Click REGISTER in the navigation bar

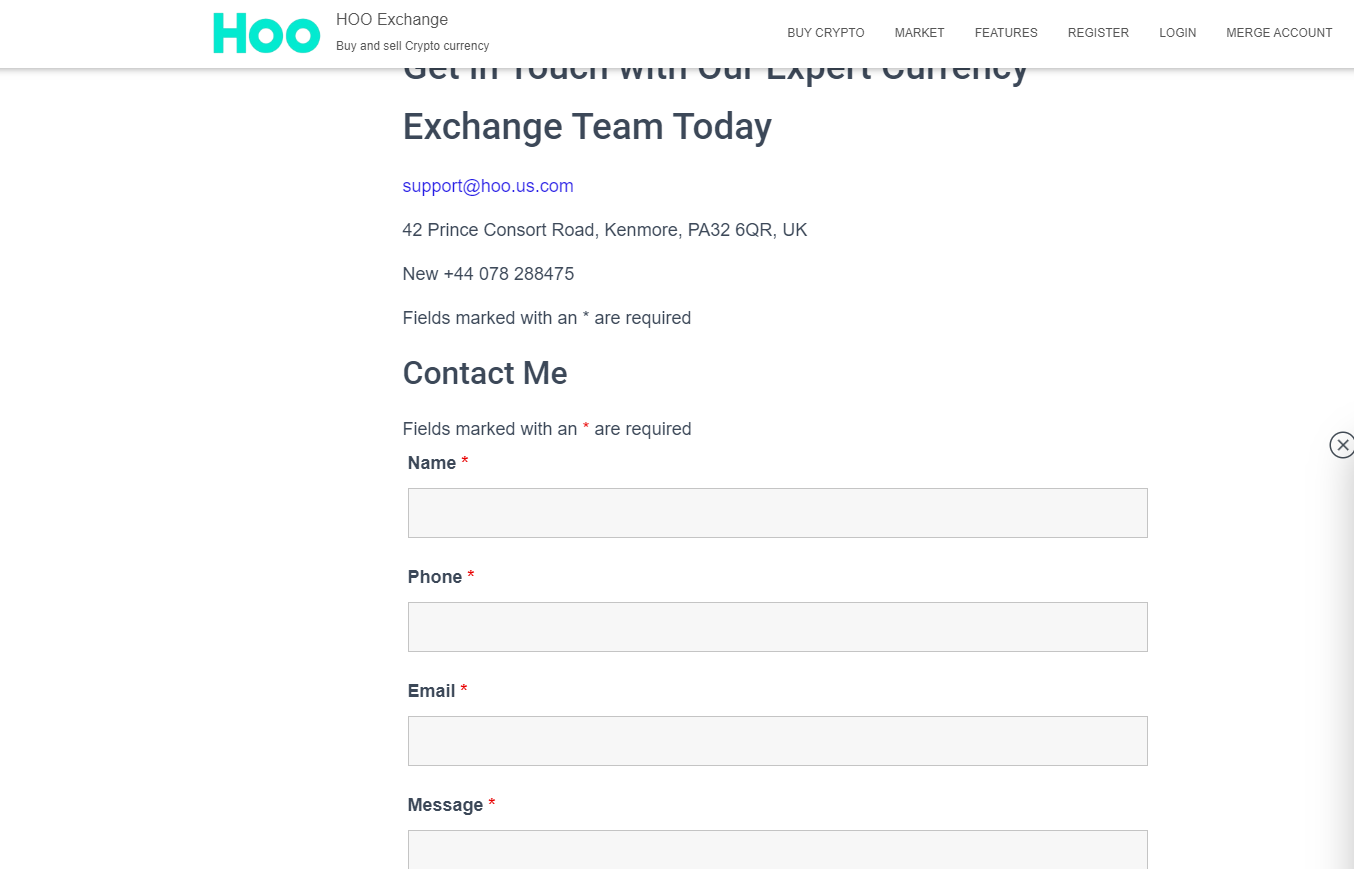click(1098, 33)
